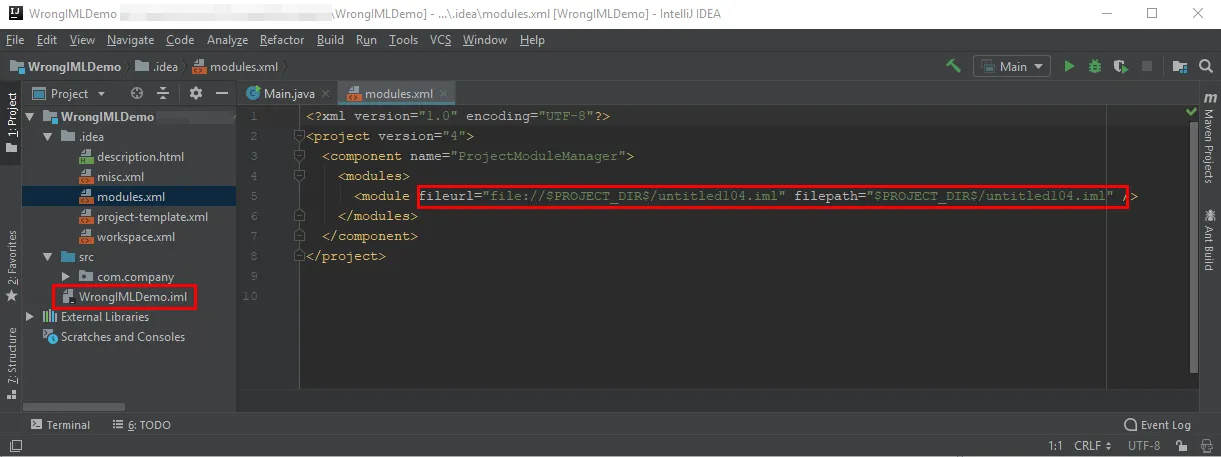1221x457 pixels.
Task: Fold the modules tag in gutter
Action: coord(299,176)
